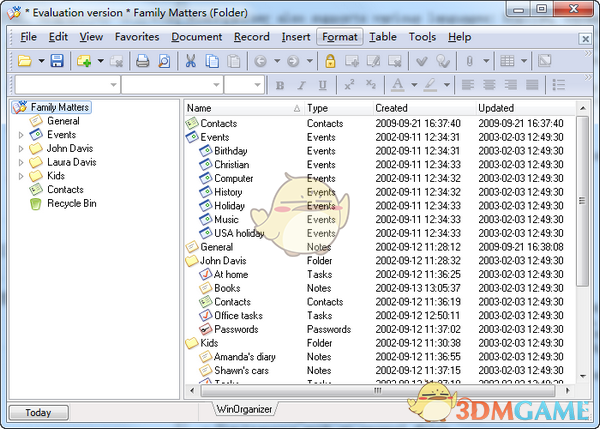The image size is (600, 429).
Task: Click the Today button
Action: click(x=38, y=413)
